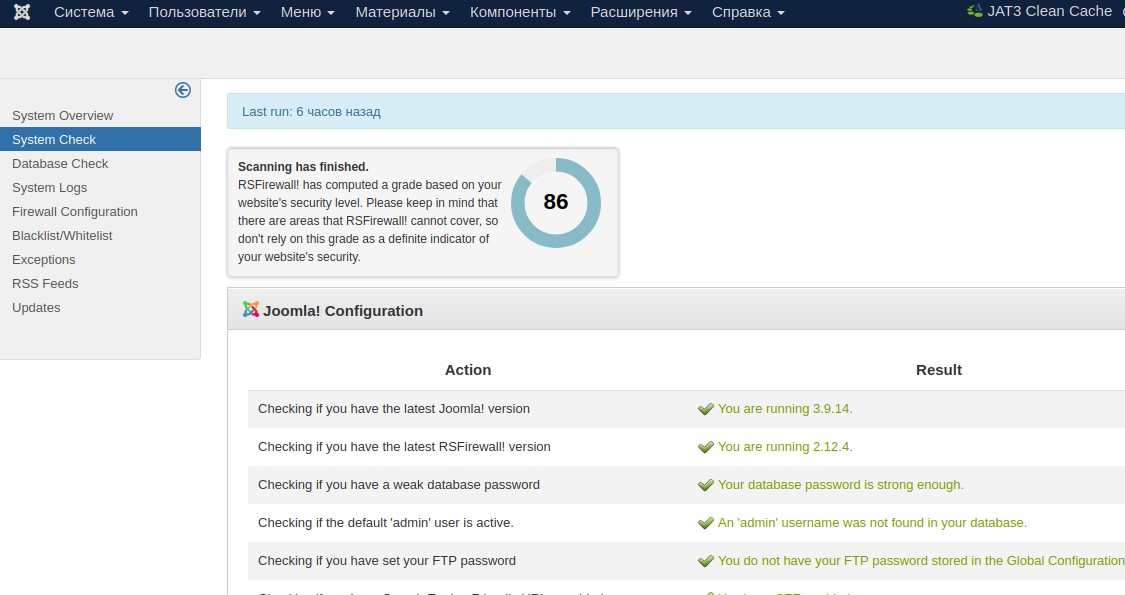Click the checkmark beside 'You are running 3.9.14.'
The width and height of the screenshot is (1125, 595).
[706, 409]
